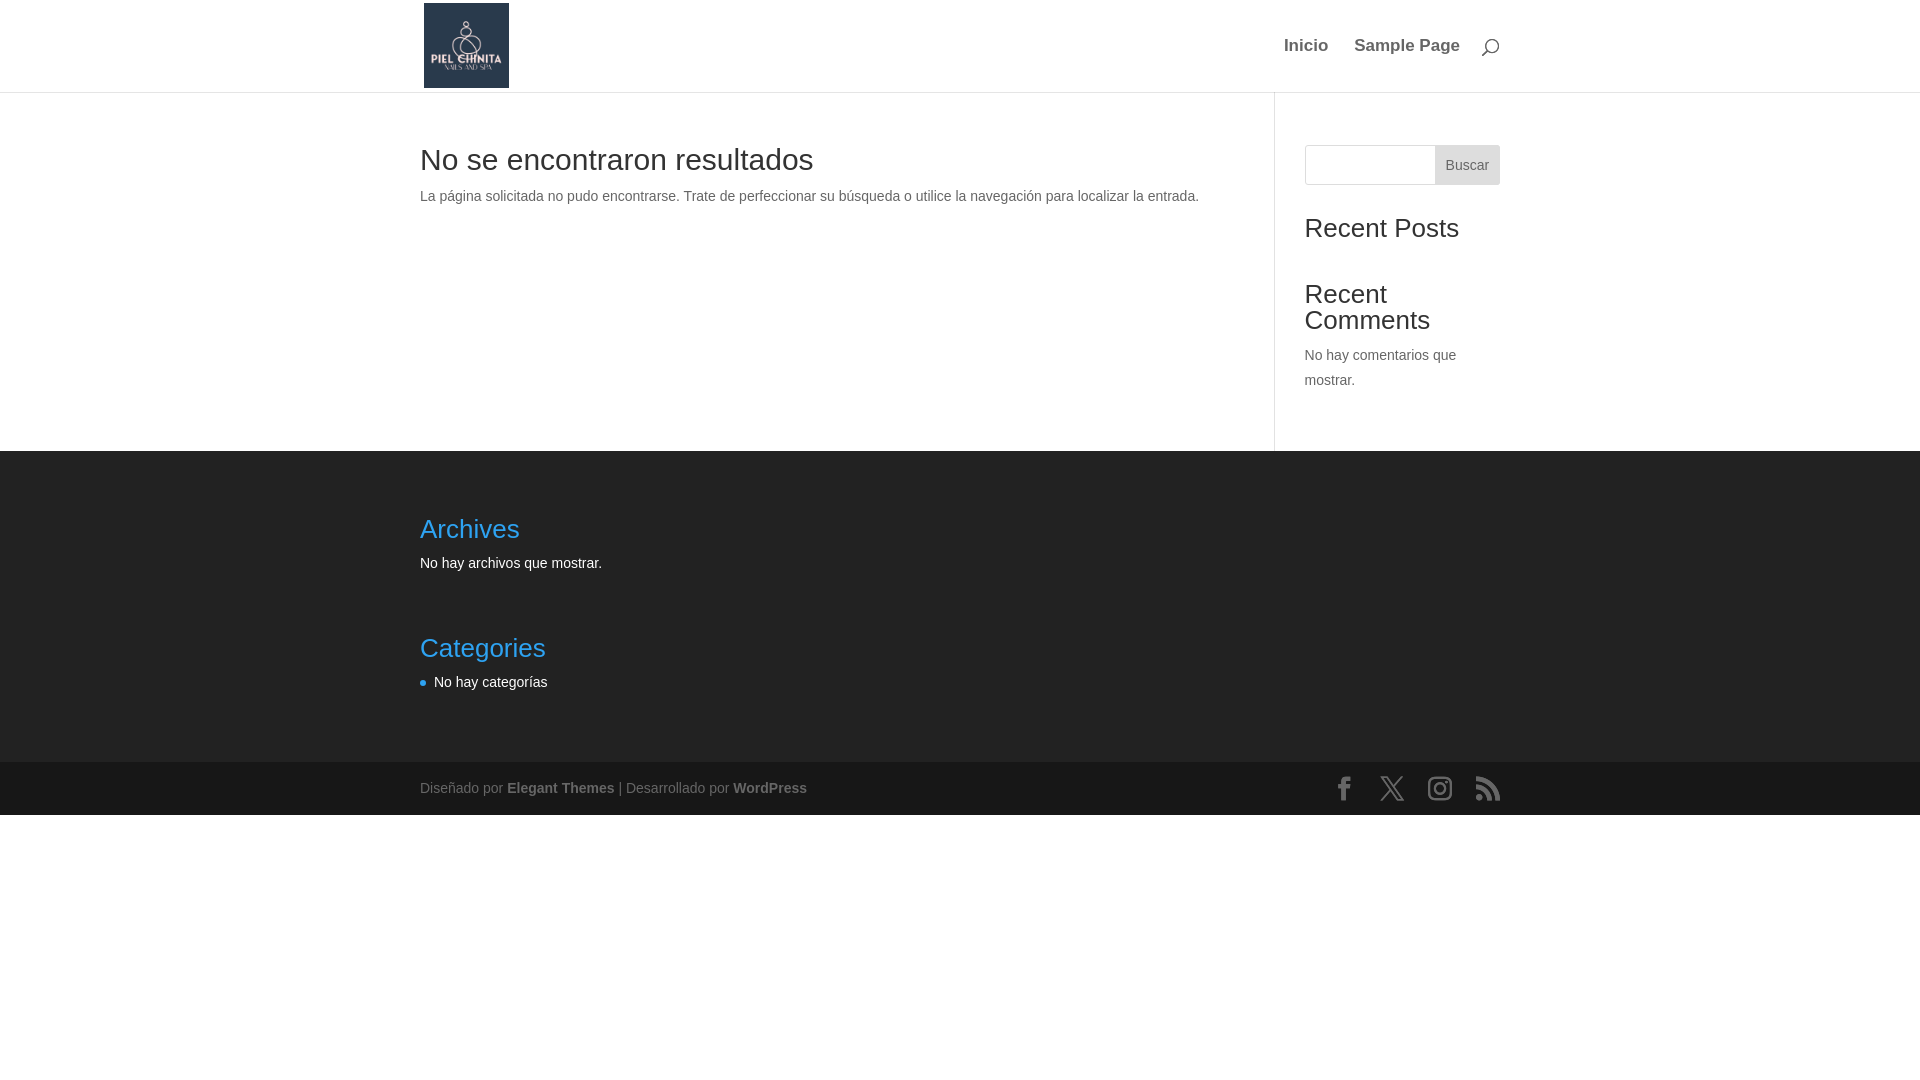Click the Recent Posts heading
This screenshot has width=1920, height=1080.
pyautogui.click(x=1381, y=228)
